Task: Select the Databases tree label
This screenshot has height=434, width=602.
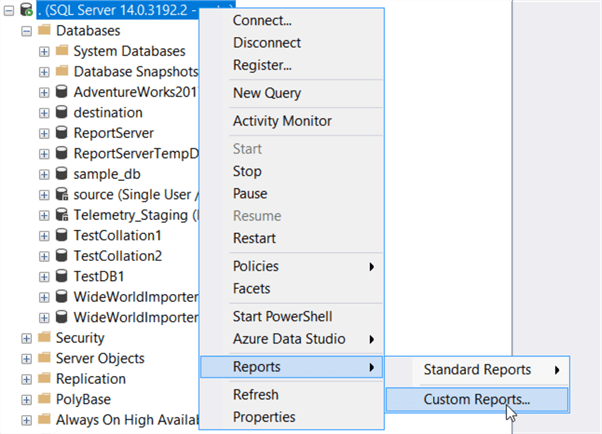Action: pyautogui.click(x=88, y=30)
